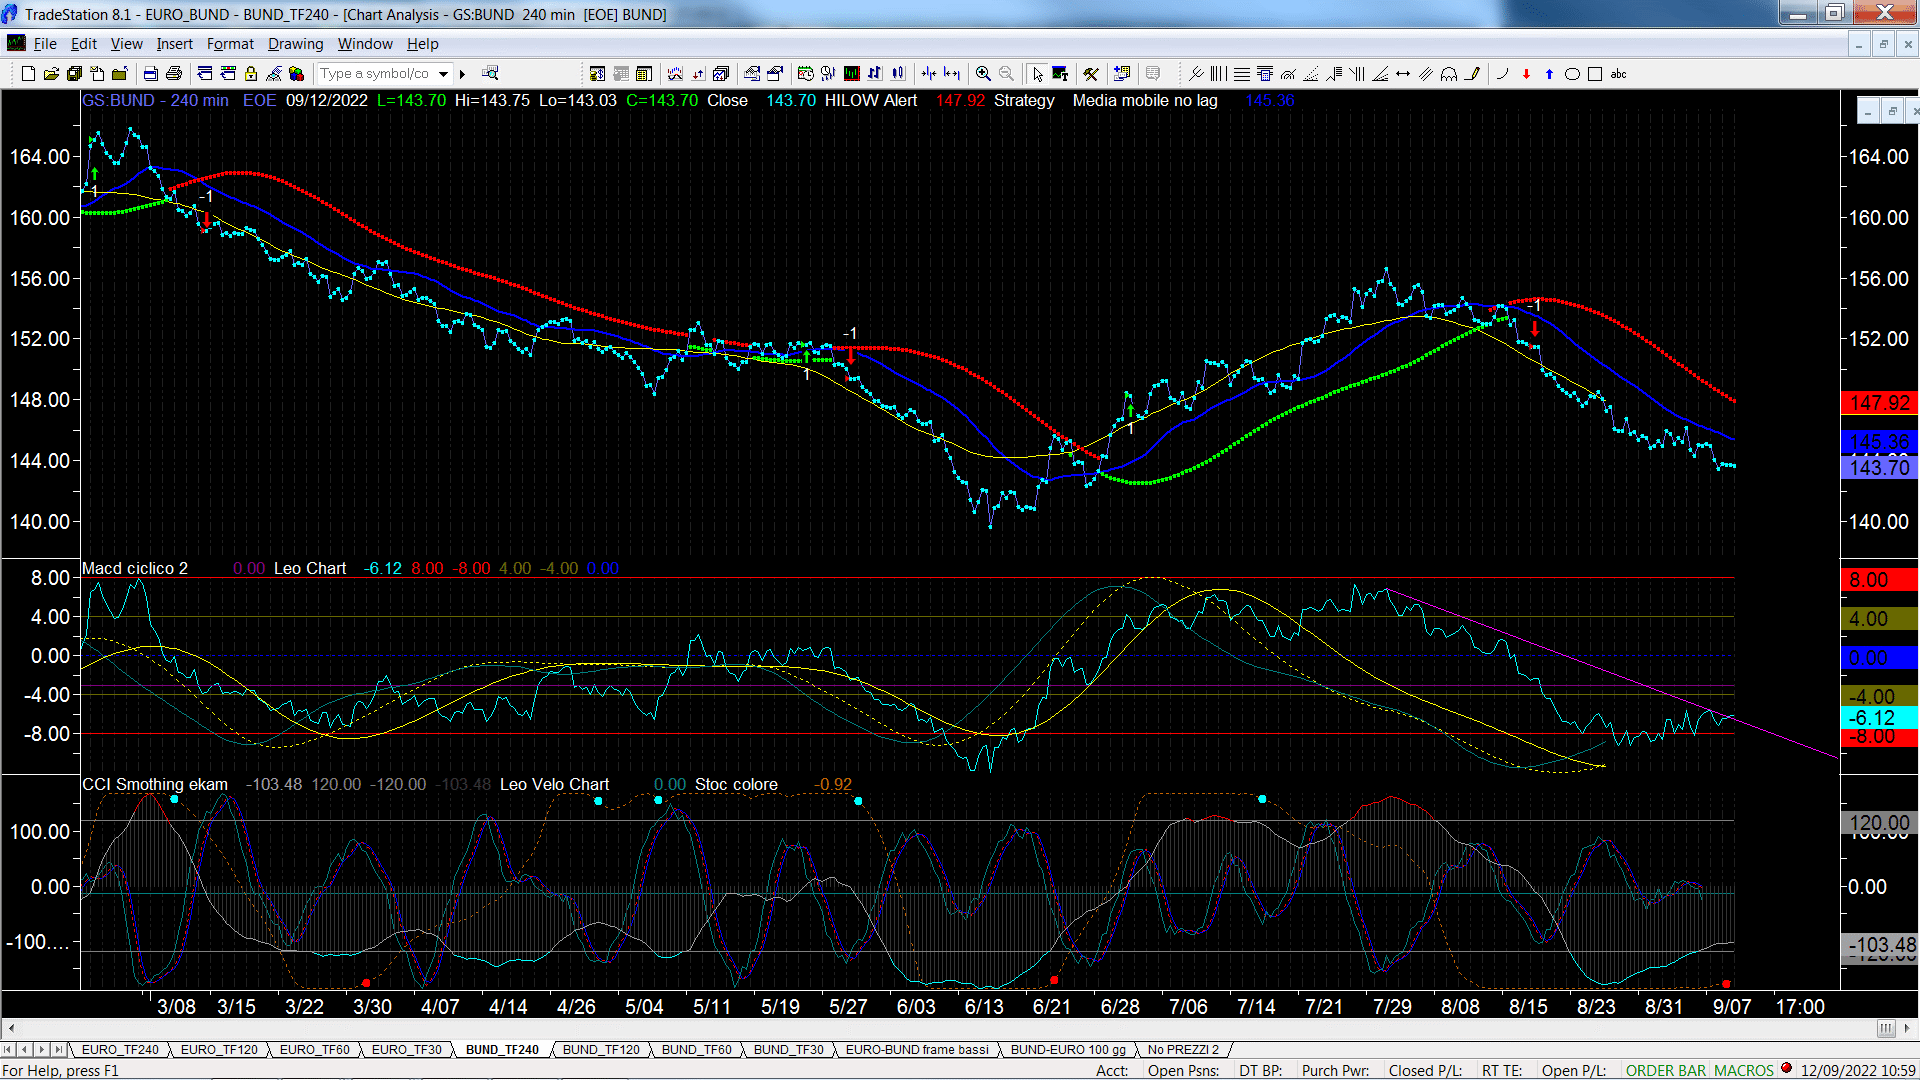Open the Drawing menu
Viewport: 1920px width, 1080px height.
[295, 44]
